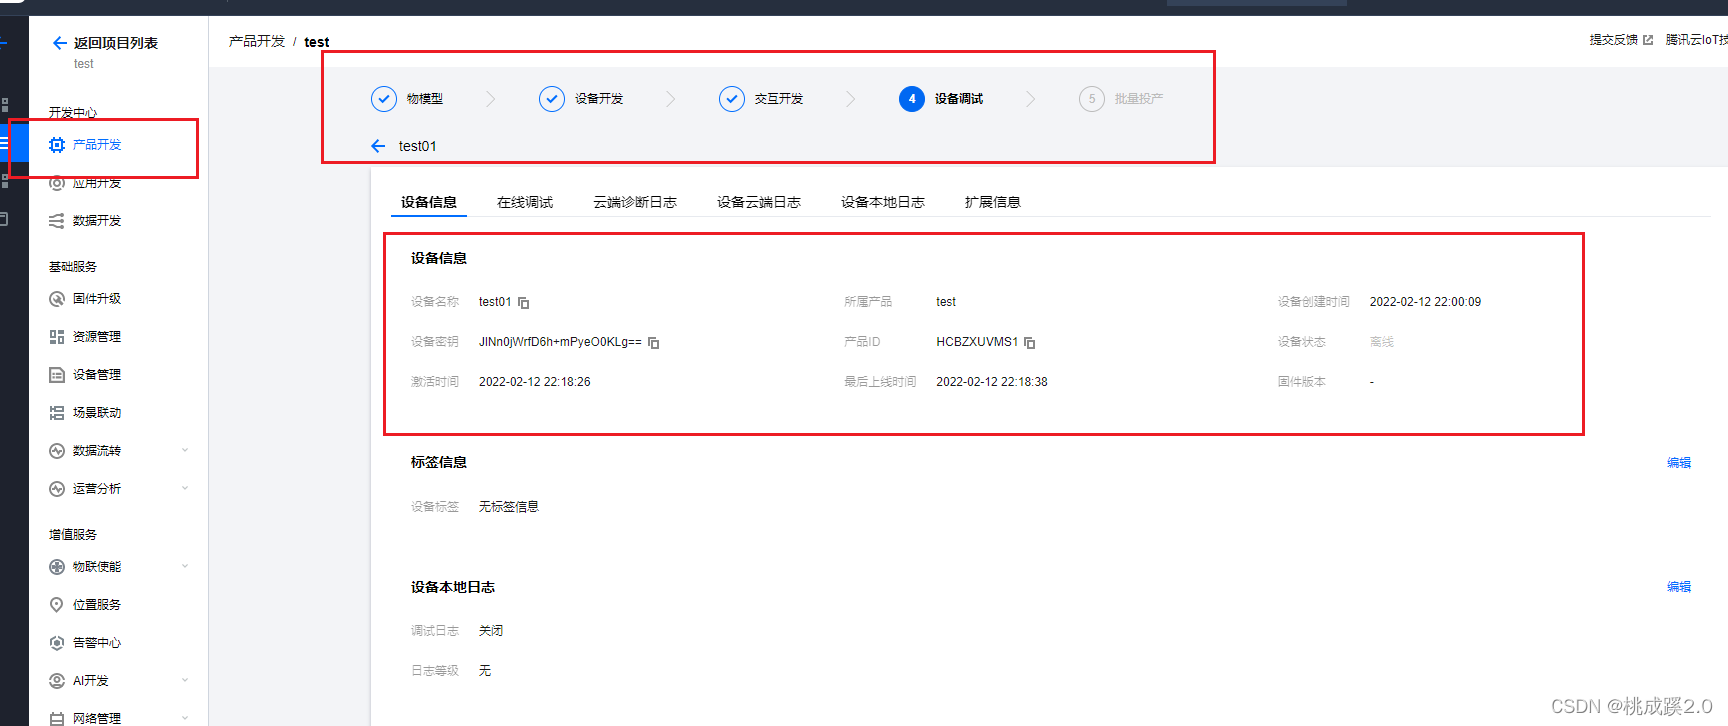This screenshot has height=726, width=1728.
Task: Click the 交互开发 step label
Action: point(779,99)
